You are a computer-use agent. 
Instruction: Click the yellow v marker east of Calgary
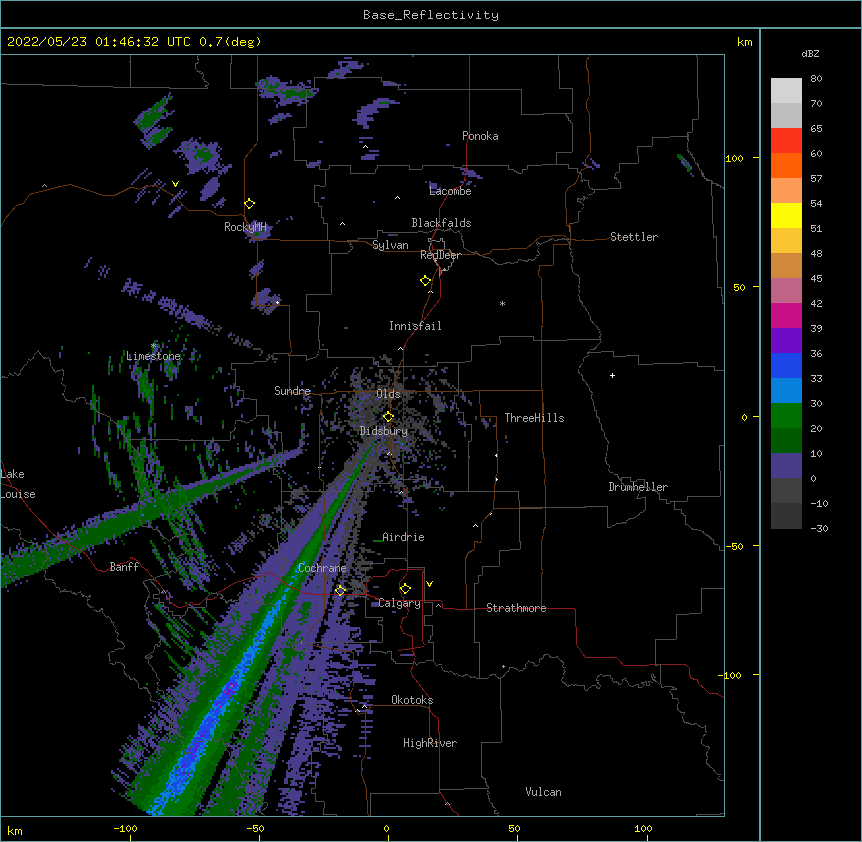(429, 584)
